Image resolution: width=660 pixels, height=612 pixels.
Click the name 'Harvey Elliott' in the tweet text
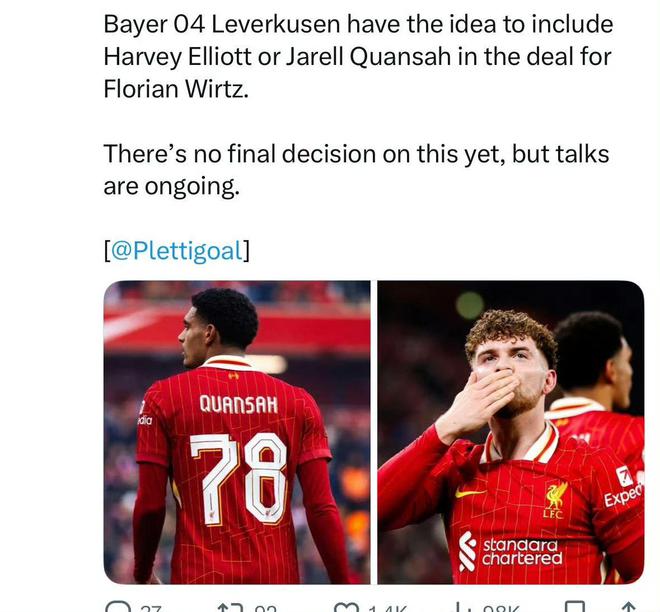tap(178, 56)
